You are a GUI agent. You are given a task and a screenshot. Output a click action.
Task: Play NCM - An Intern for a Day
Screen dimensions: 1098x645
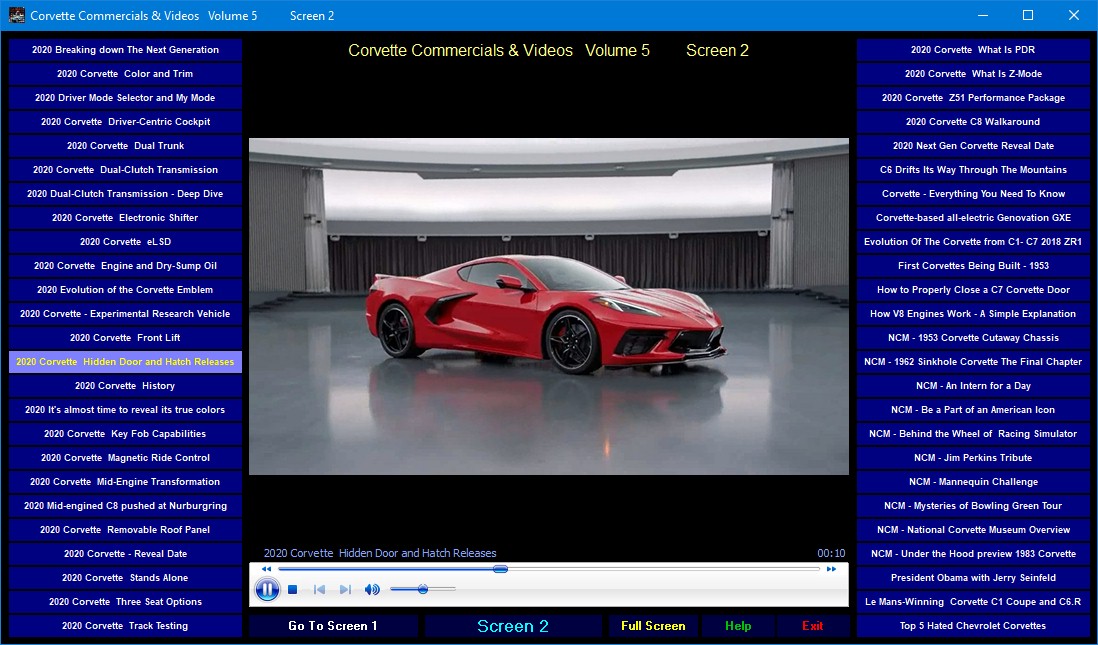(x=973, y=386)
